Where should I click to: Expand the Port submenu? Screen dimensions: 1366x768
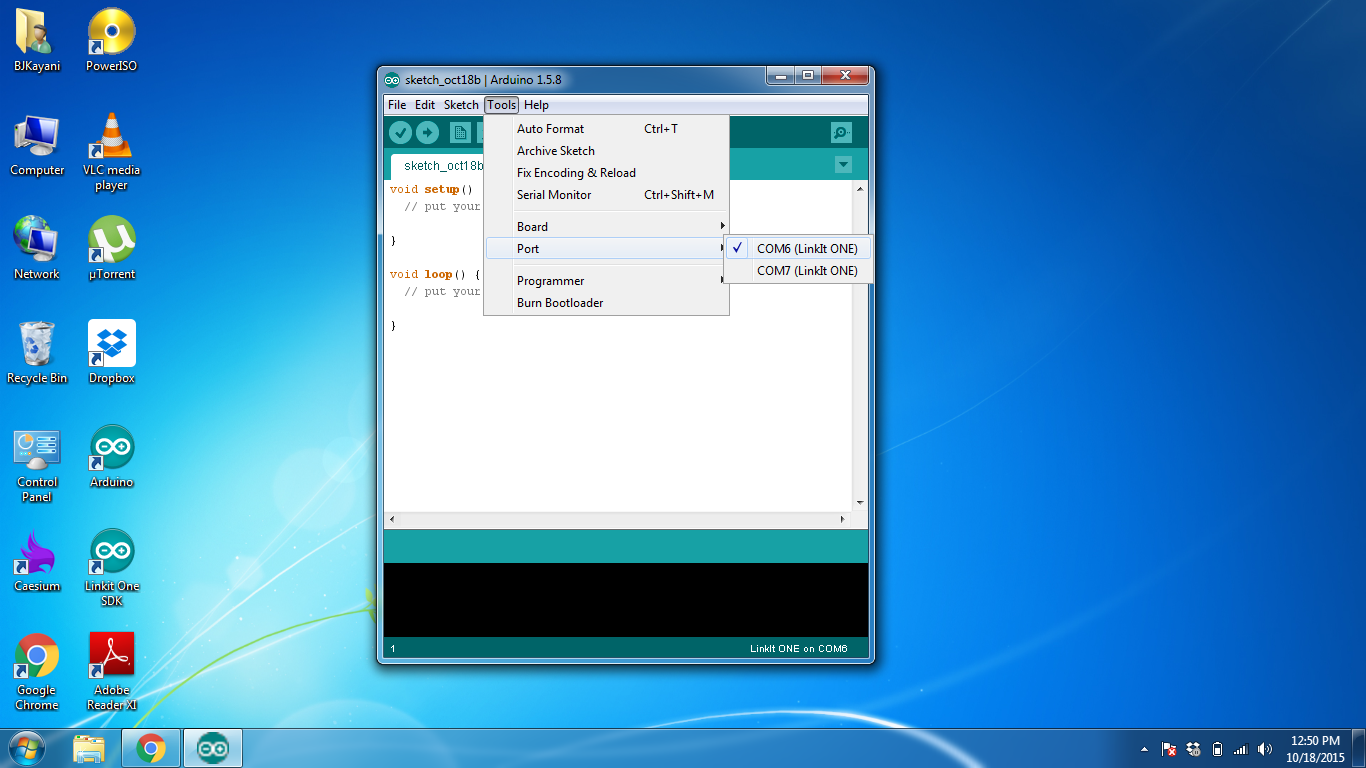[607, 249]
